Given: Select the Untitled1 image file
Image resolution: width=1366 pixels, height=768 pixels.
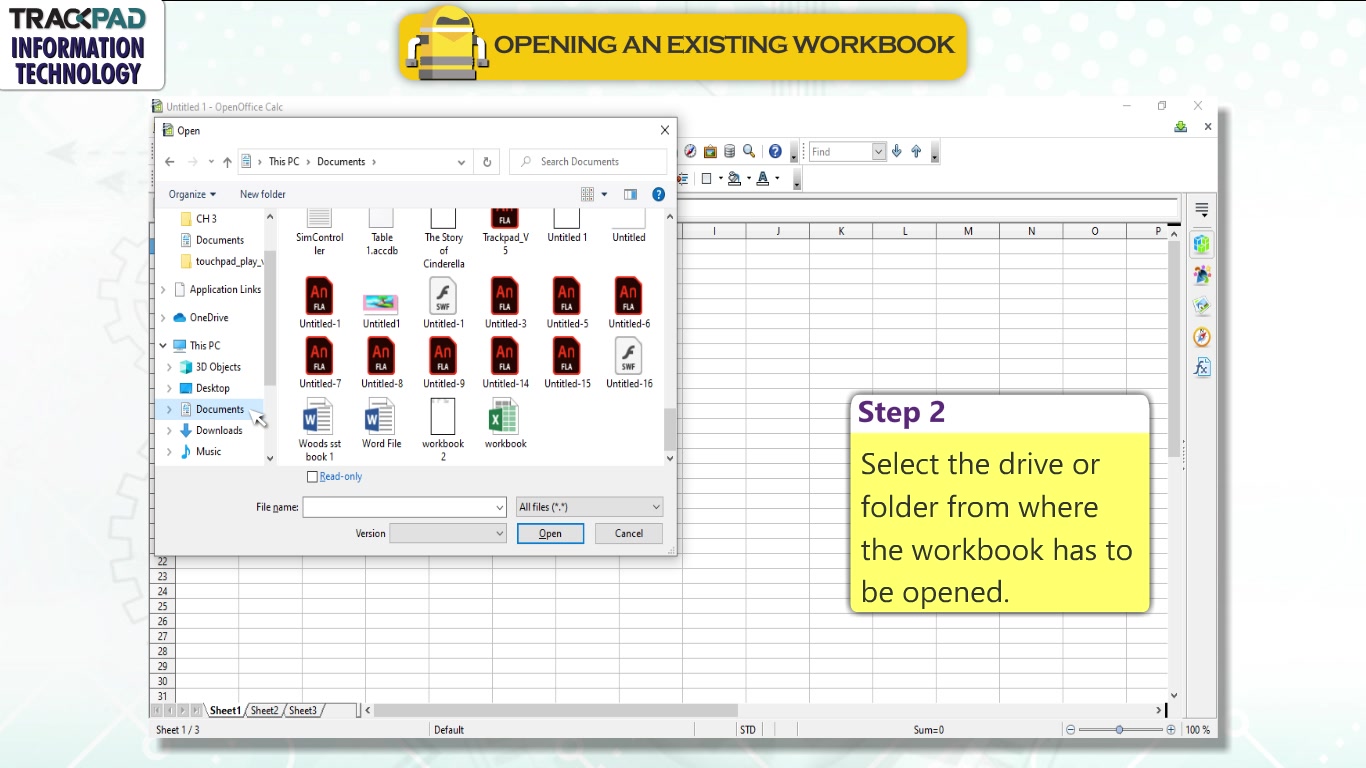Looking at the screenshot, I should click(381, 310).
